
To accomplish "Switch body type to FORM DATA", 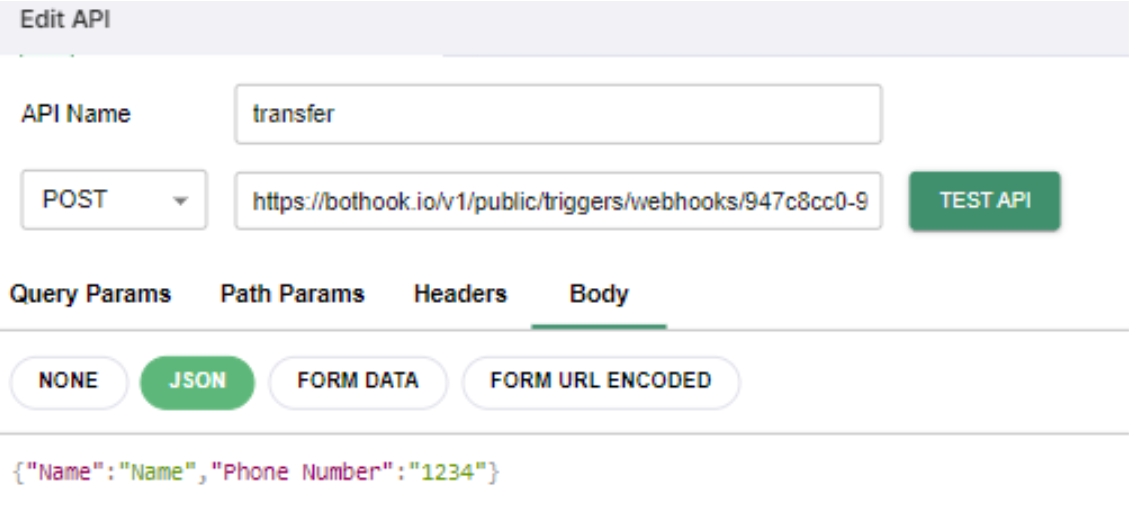I will [357, 382].
